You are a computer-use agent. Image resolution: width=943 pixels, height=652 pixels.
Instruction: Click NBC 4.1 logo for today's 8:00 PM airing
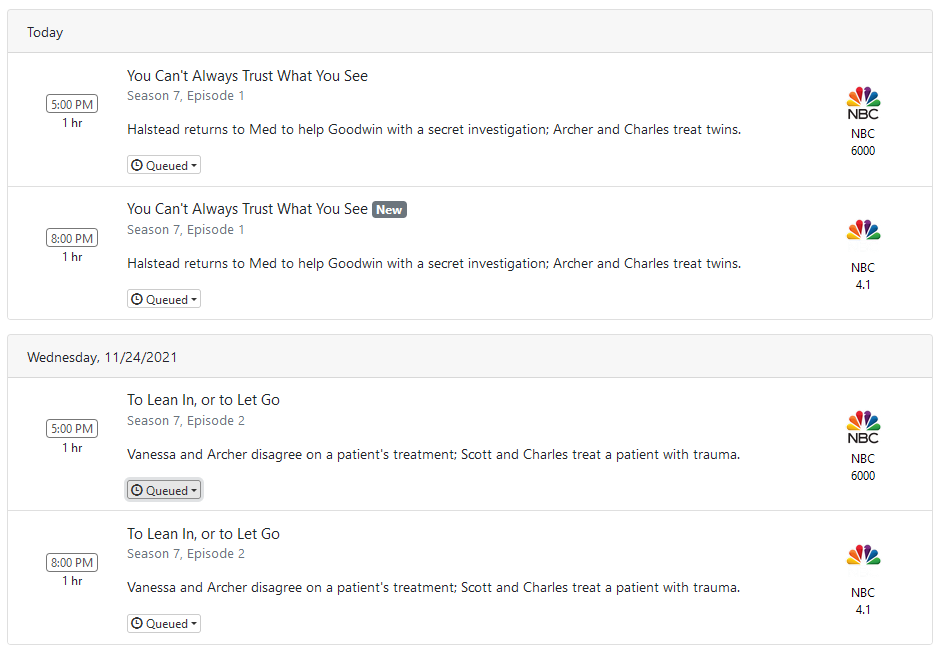tap(863, 231)
